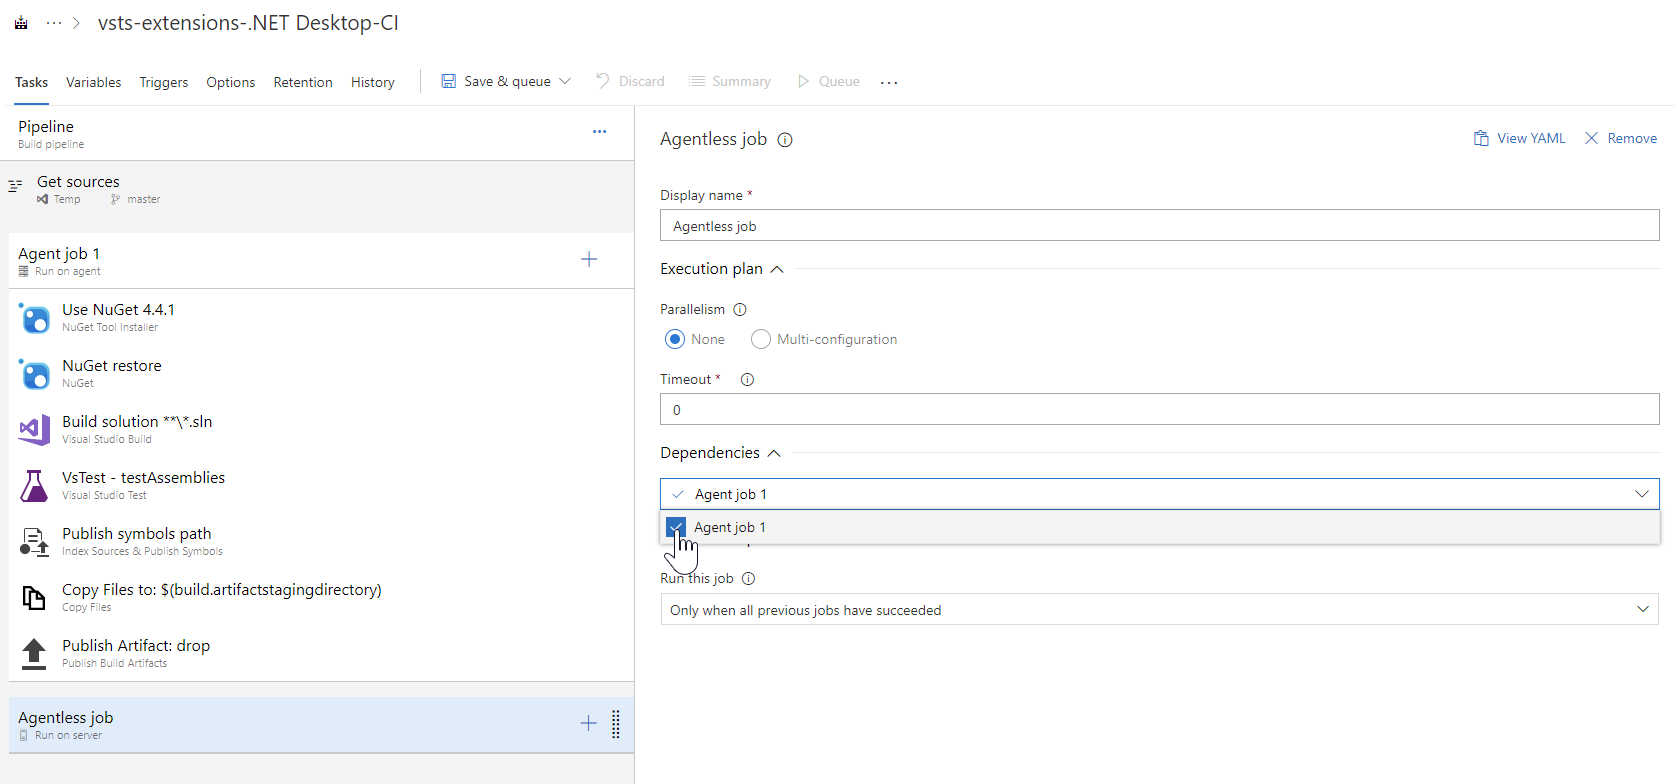Image resolution: width=1675 pixels, height=784 pixels.
Task: Select Multi-configuration parallelism option
Action: (x=761, y=339)
